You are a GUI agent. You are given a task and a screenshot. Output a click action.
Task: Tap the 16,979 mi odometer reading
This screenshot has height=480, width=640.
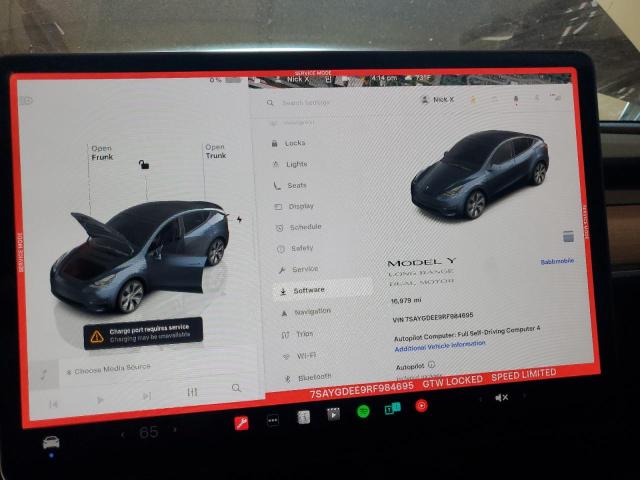pos(406,300)
